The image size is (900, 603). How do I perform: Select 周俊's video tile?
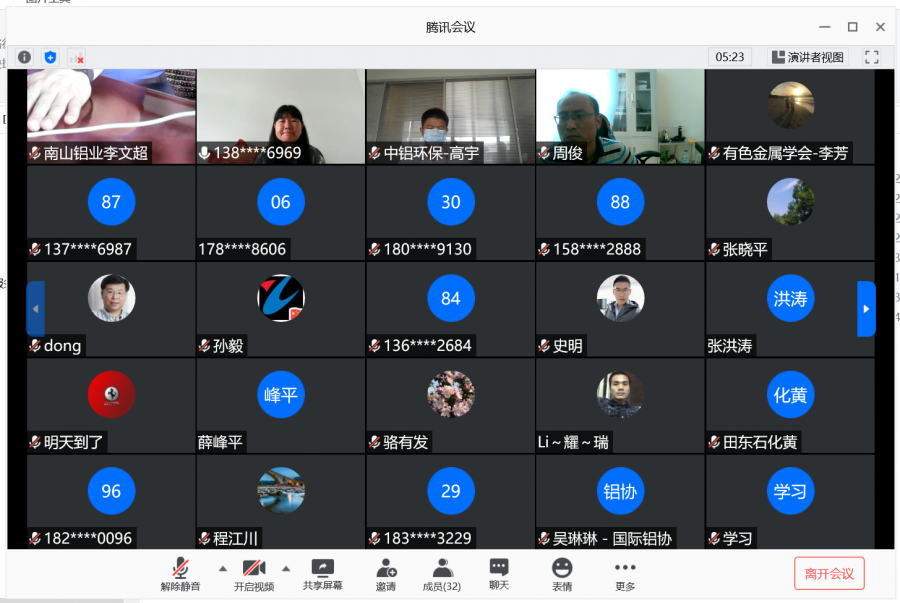[620, 115]
